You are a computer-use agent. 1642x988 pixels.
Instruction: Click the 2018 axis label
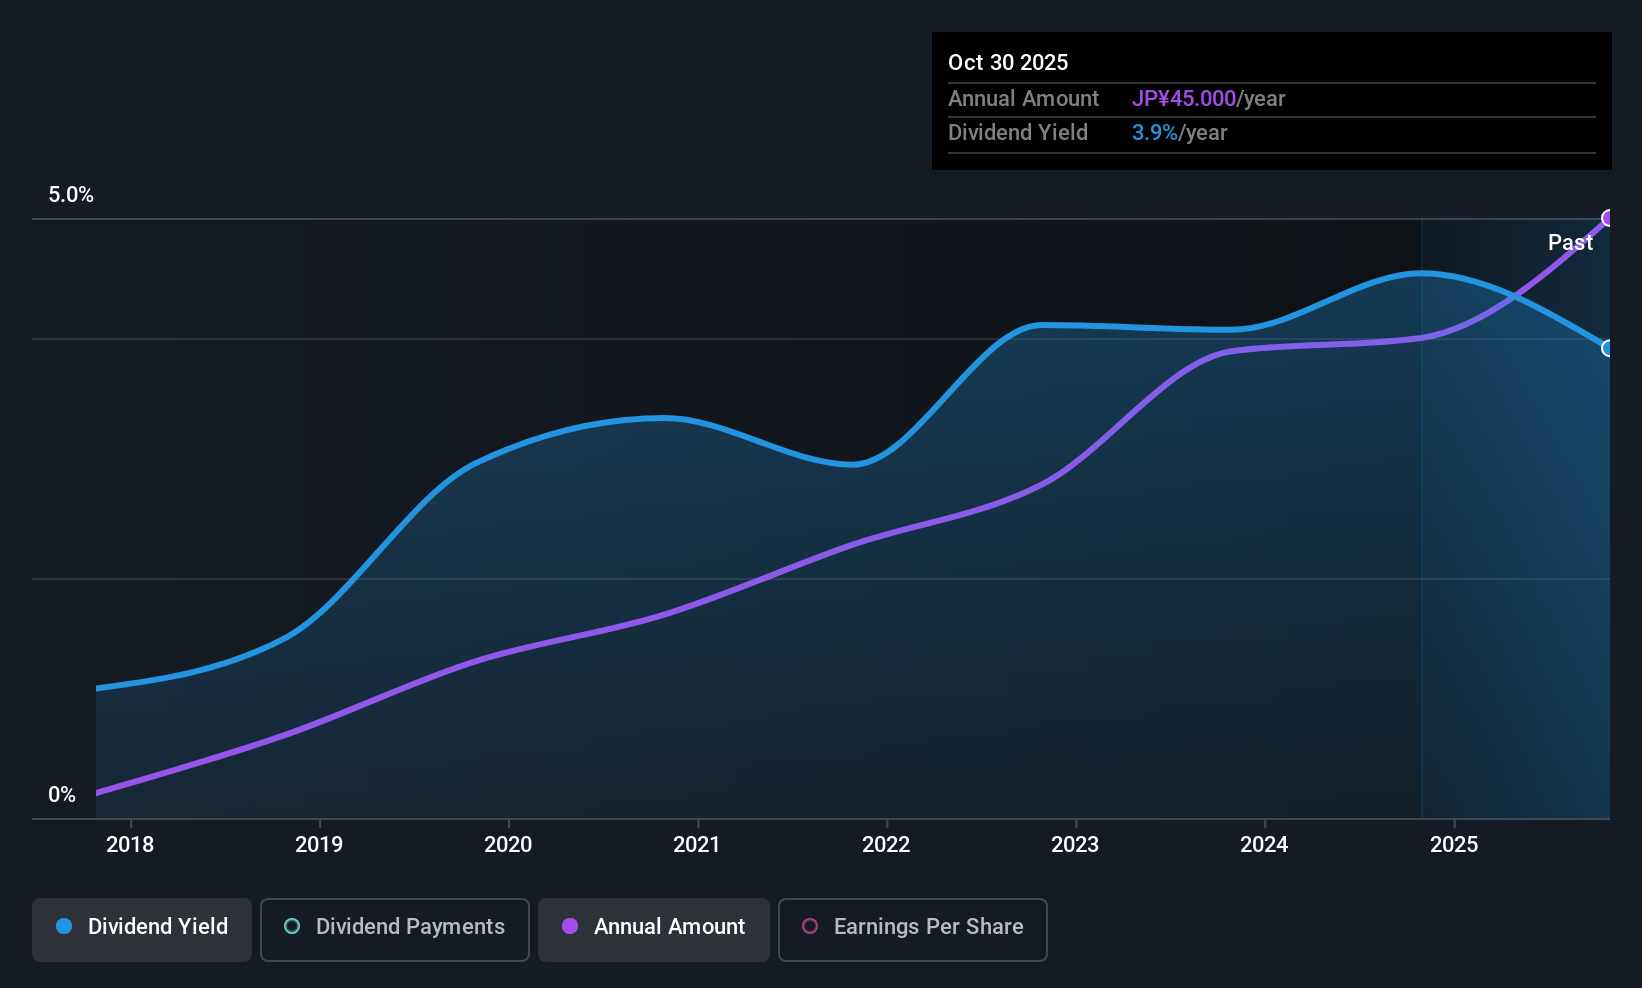coord(128,845)
